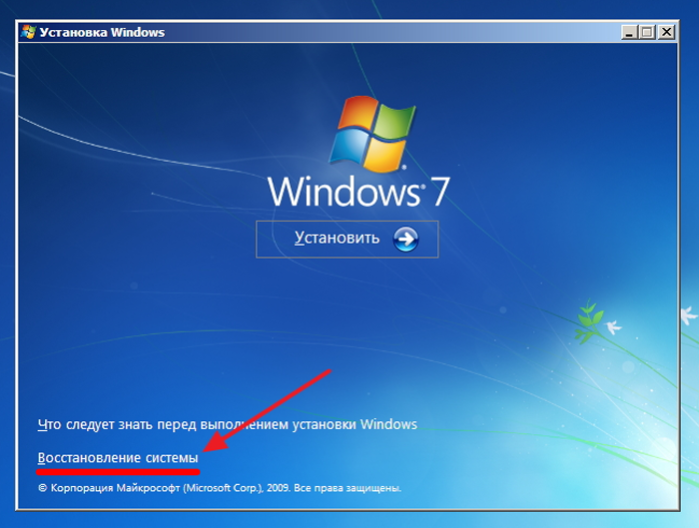
Task: Open Восстановление системы link
Action: click(x=118, y=458)
